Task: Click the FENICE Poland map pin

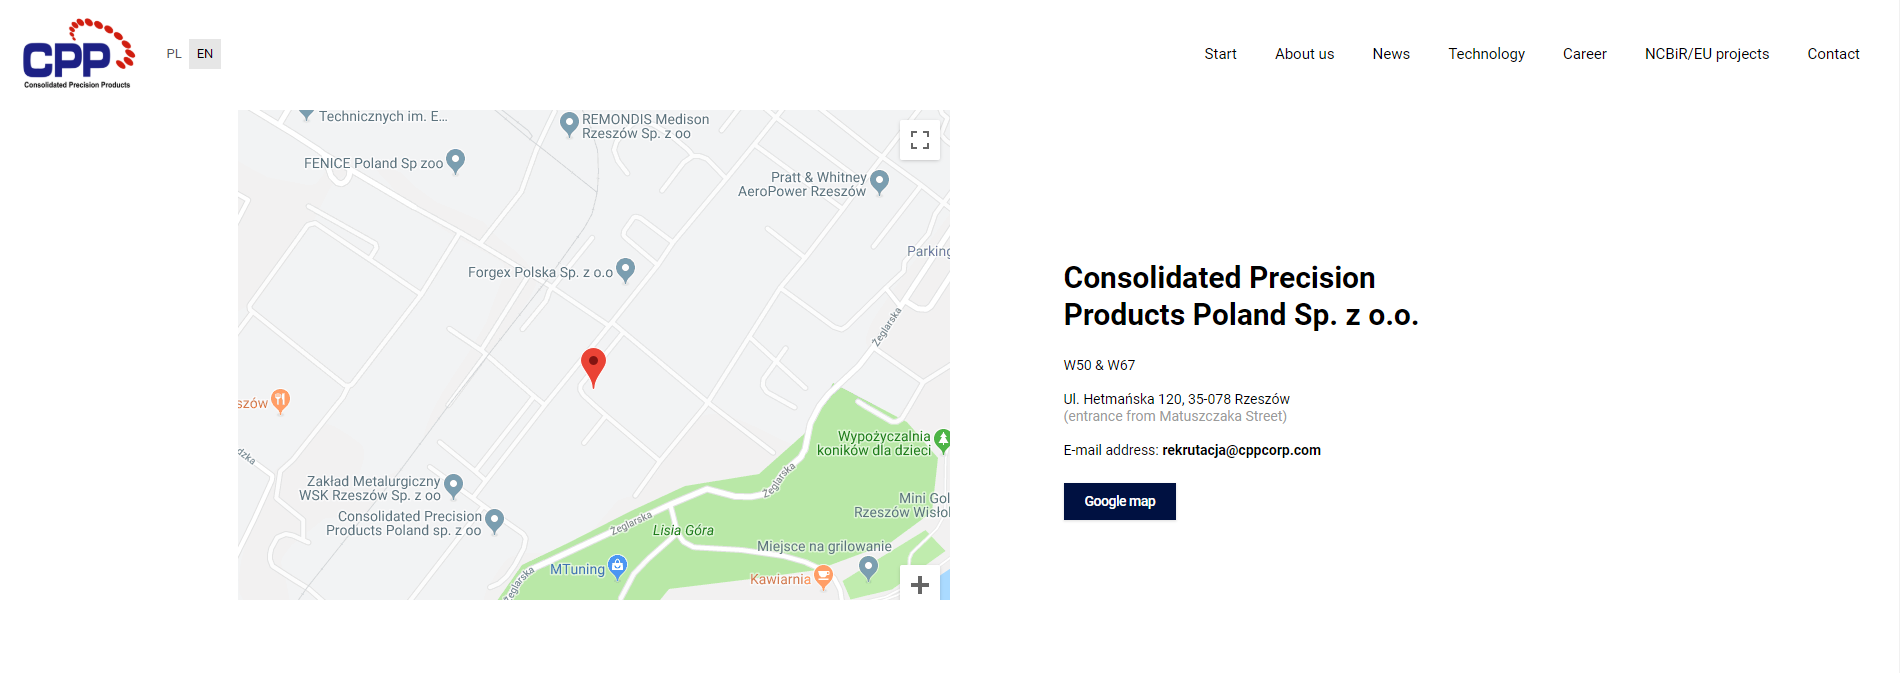Action: [456, 161]
